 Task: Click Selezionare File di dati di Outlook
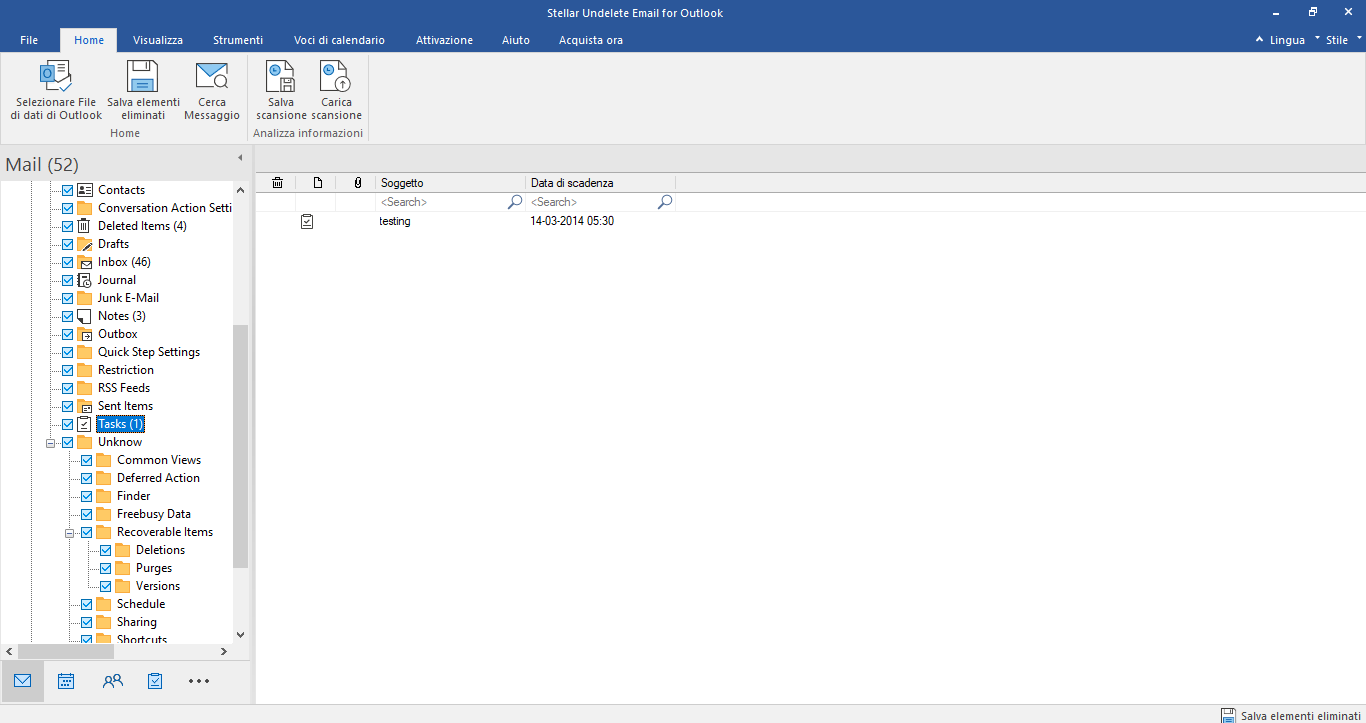(x=56, y=90)
